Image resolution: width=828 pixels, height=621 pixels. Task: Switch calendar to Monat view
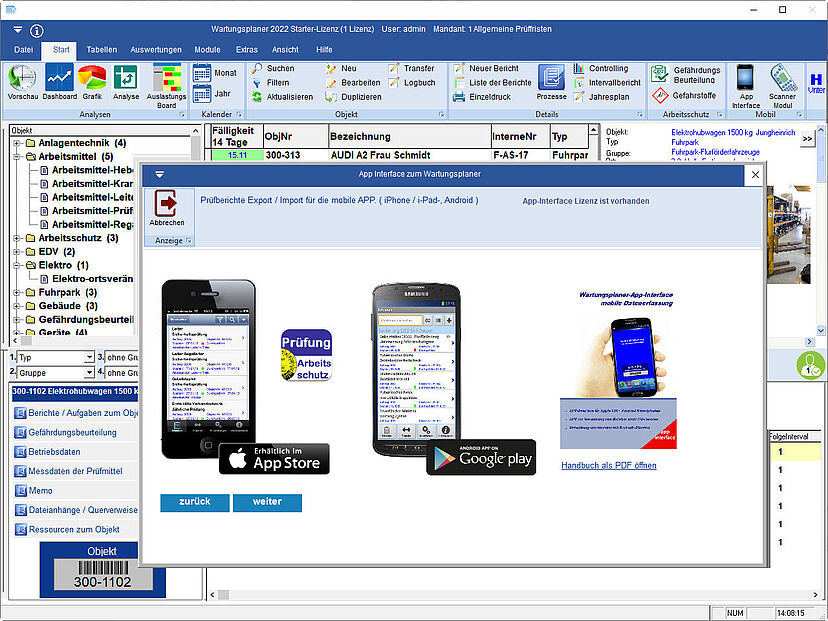click(215, 73)
